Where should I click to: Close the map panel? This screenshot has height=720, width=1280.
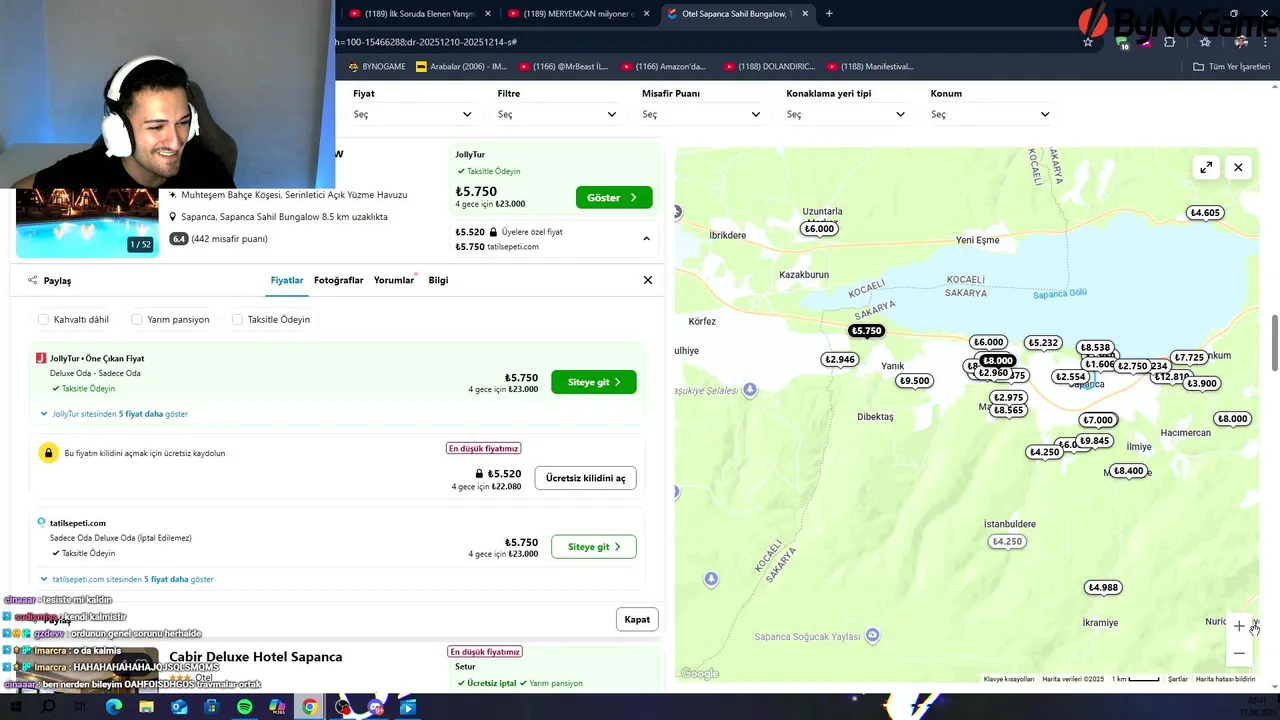coord(1238,167)
